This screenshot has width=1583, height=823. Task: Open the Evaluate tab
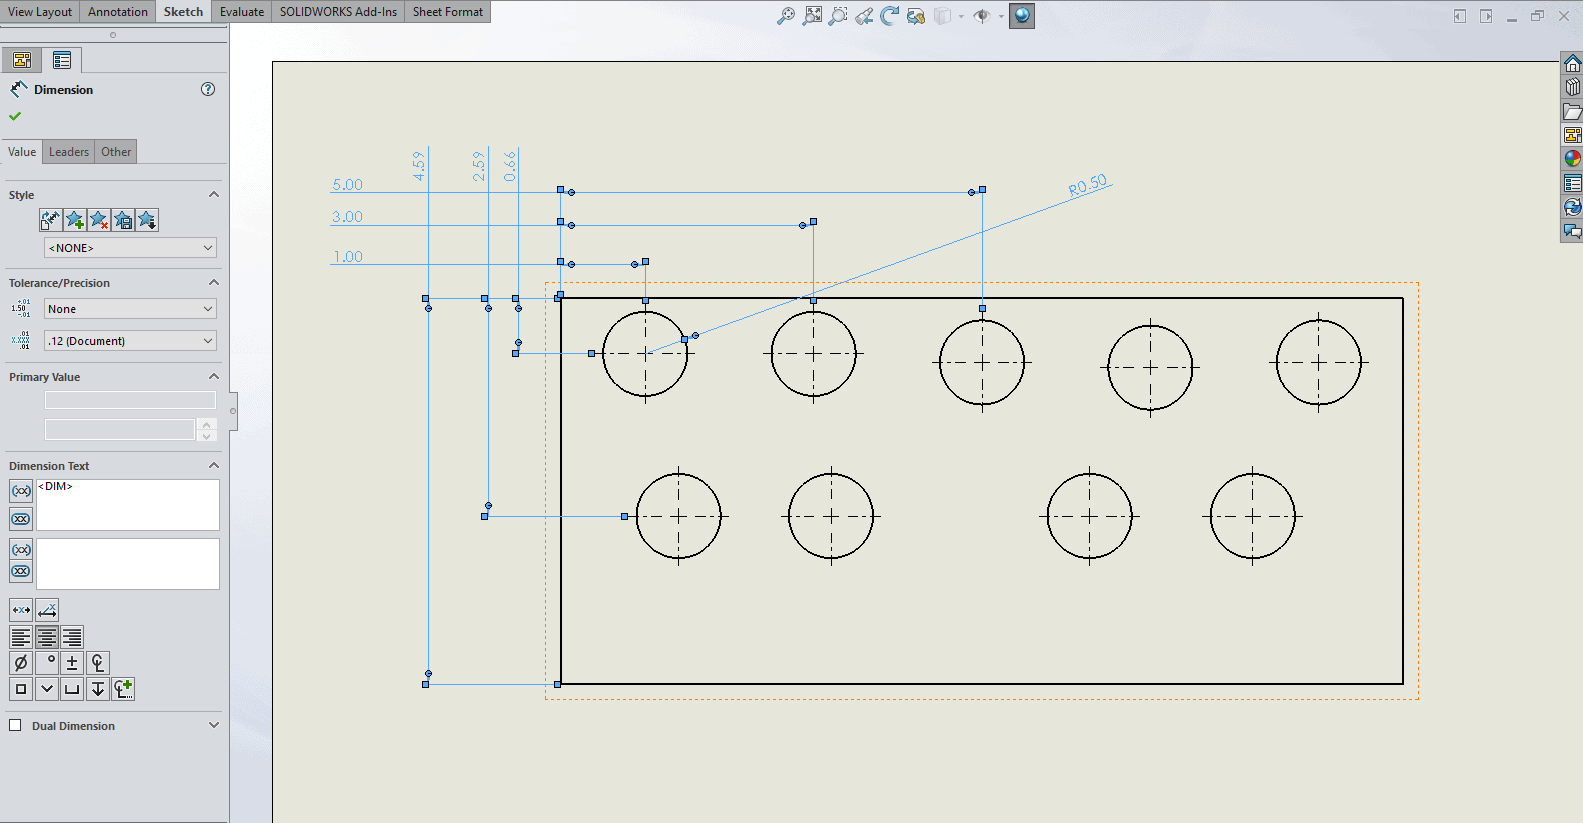tap(242, 12)
